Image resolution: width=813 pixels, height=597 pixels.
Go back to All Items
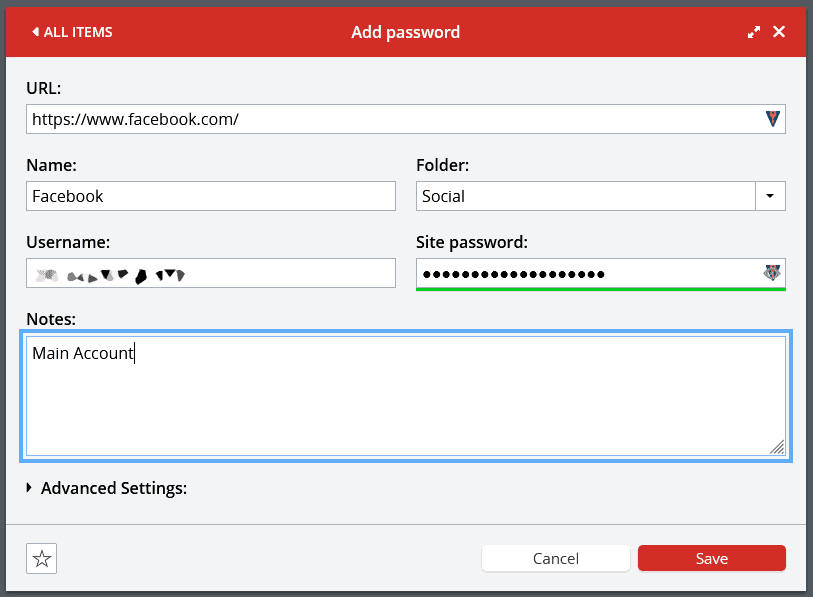coord(72,32)
